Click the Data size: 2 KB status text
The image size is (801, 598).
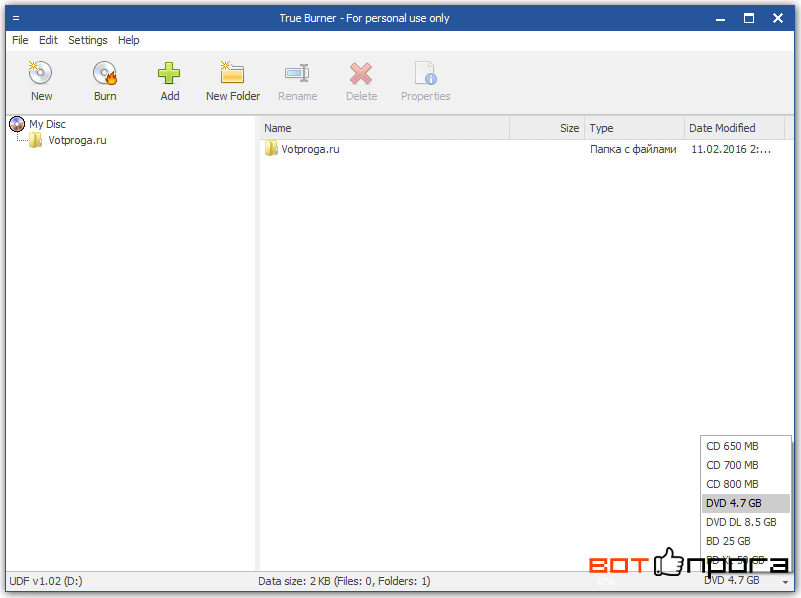[x=344, y=581]
